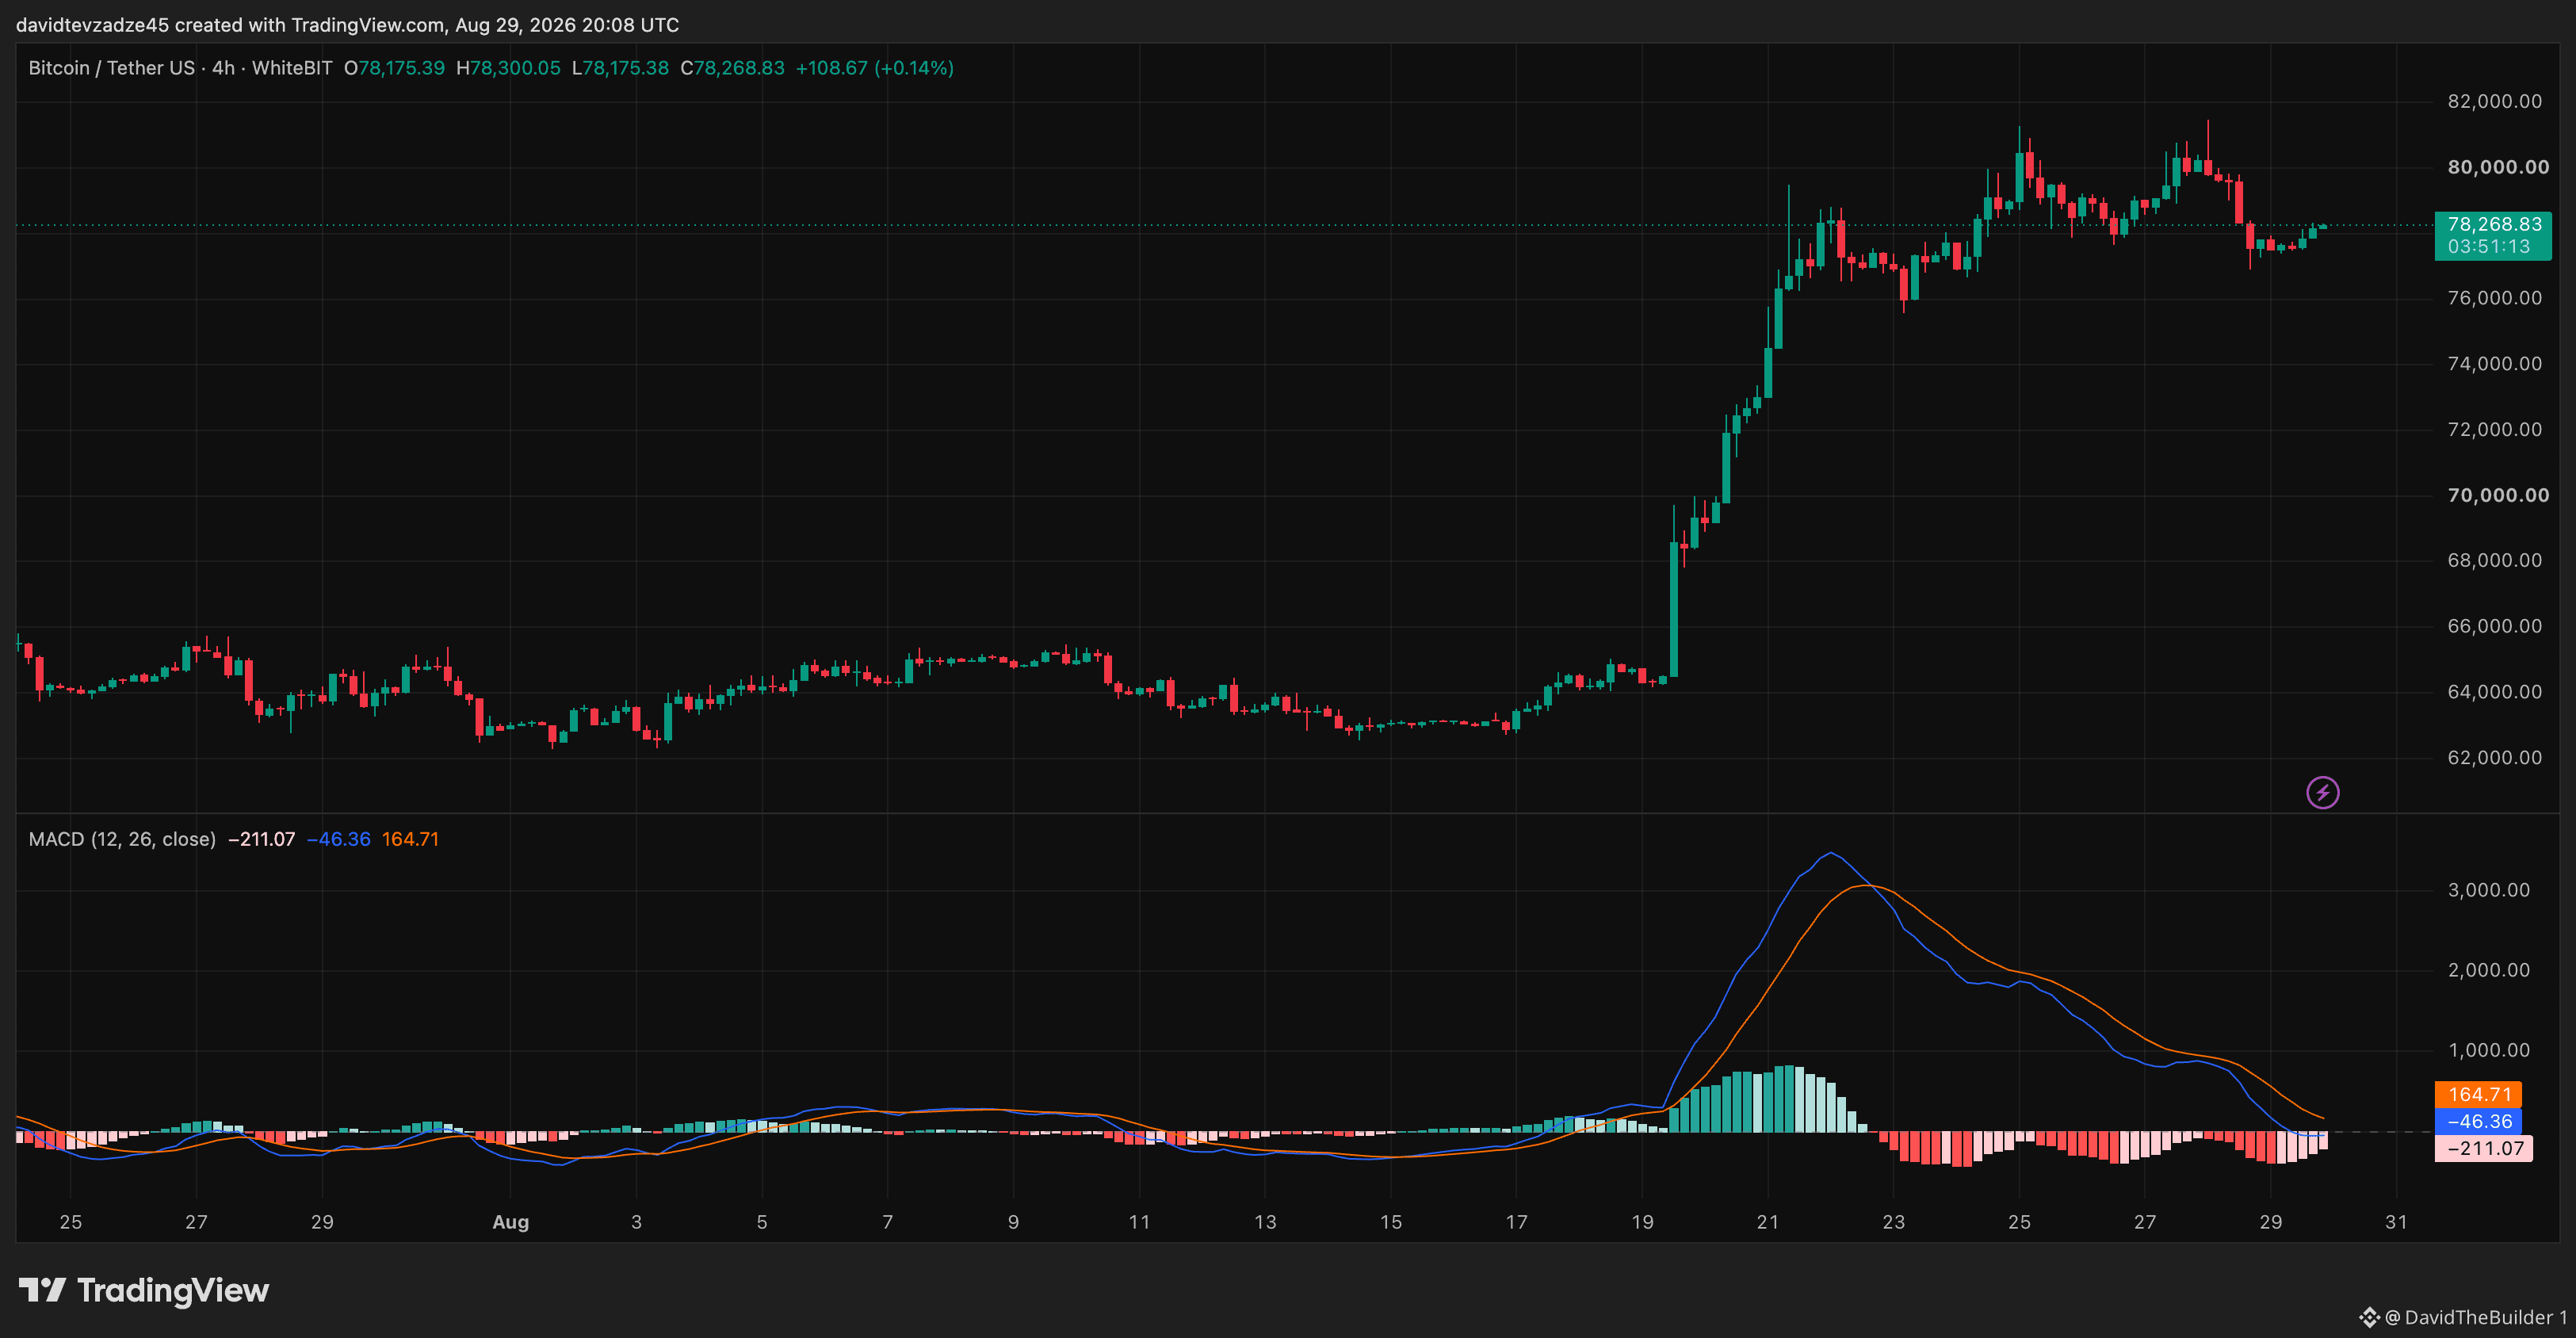The height and width of the screenshot is (1338, 2576).
Task: Click the 31 date label on time axis
Action: [2397, 1222]
